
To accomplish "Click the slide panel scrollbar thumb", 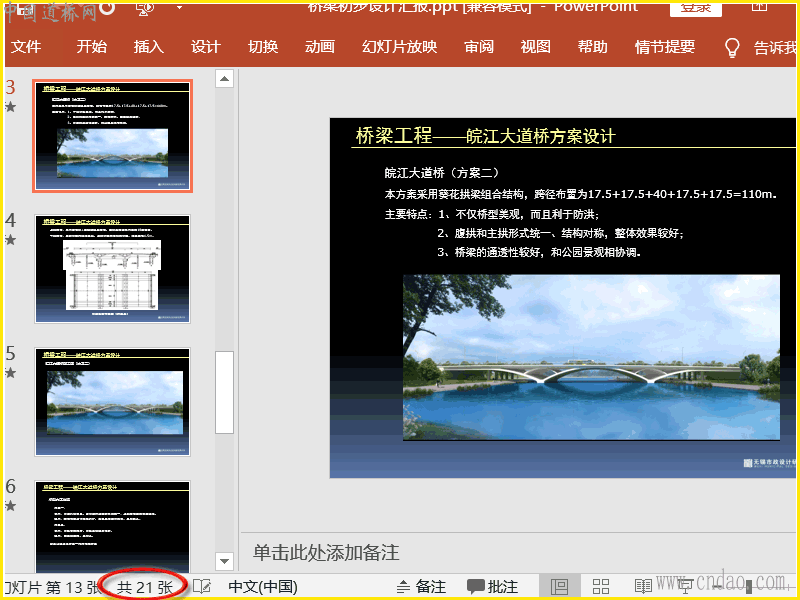I will point(224,392).
